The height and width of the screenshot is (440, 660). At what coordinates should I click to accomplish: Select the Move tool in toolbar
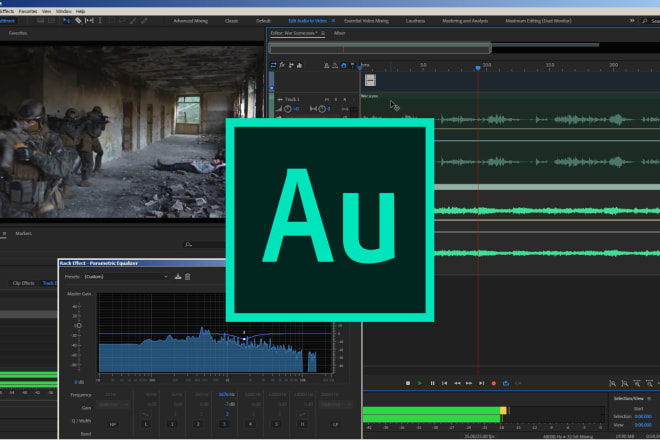67,21
